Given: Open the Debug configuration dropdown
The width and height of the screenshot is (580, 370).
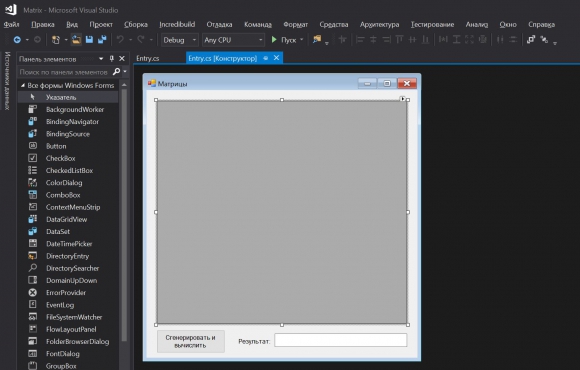Looking at the screenshot, I should click(180, 40).
